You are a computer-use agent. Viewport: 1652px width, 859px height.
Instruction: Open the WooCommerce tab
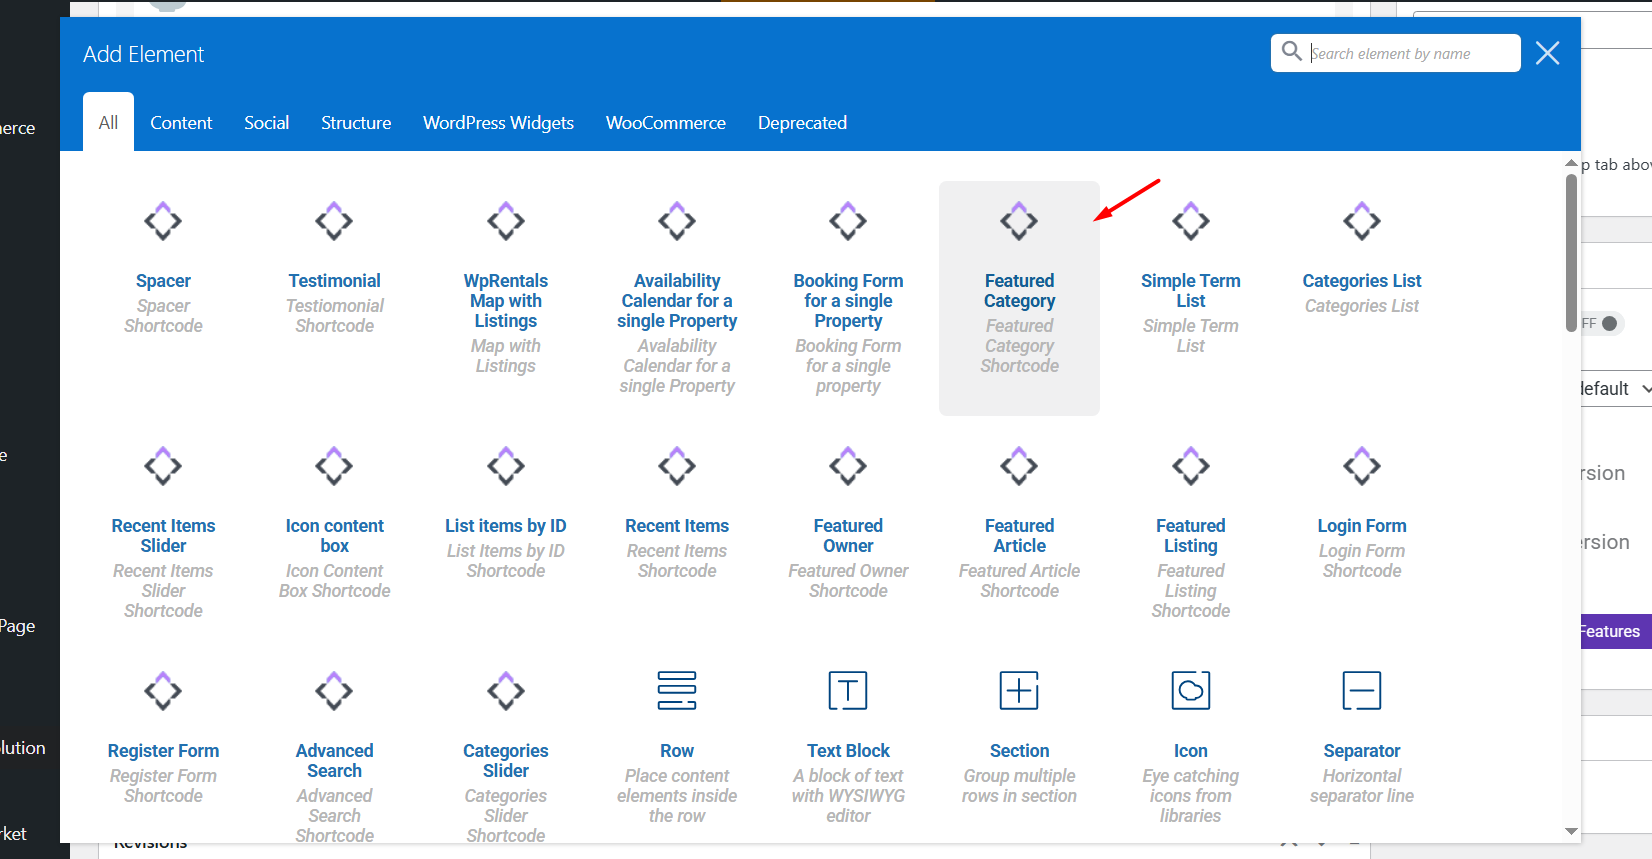[x=665, y=123]
